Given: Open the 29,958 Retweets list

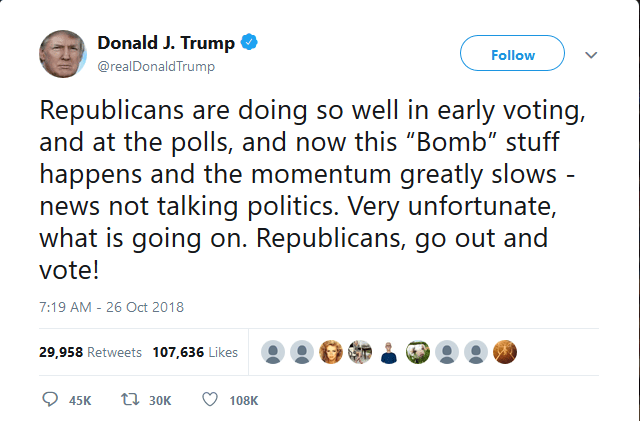Looking at the screenshot, I should (x=85, y=352).
